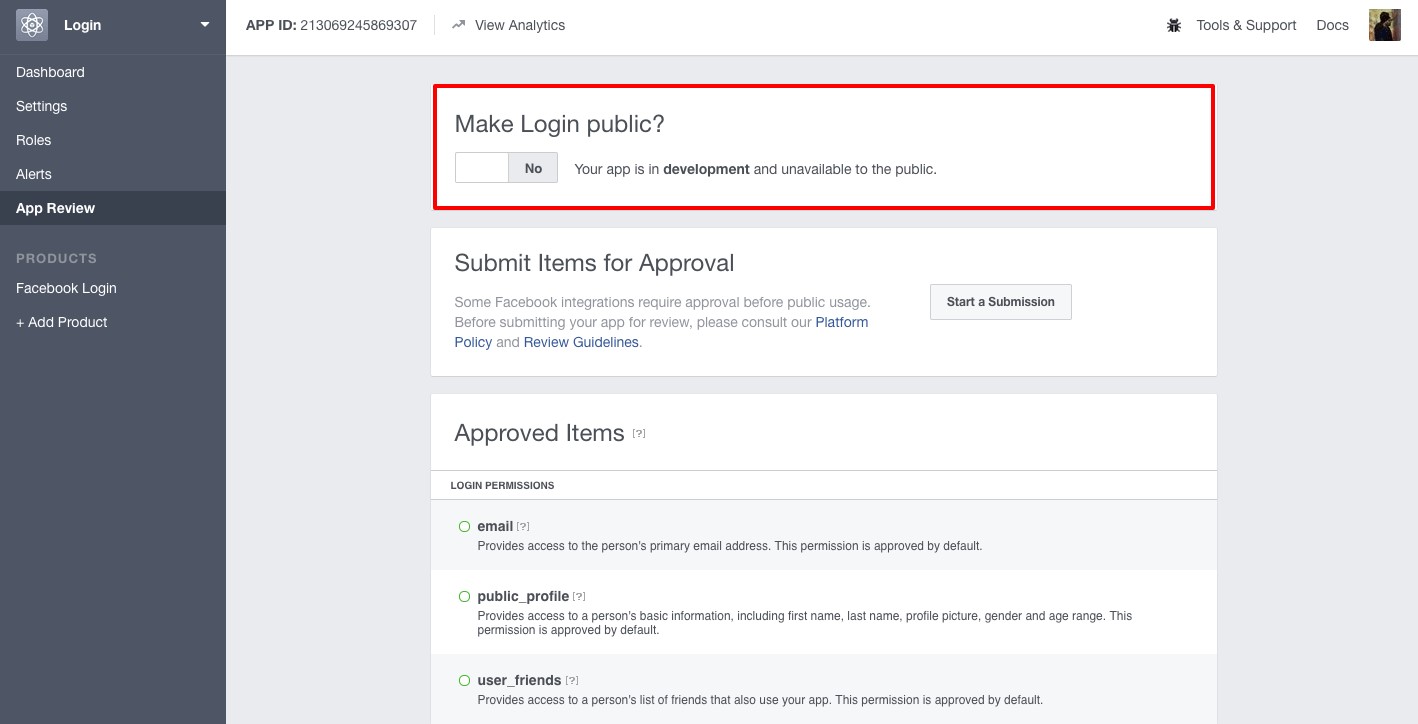Open Settings in the sidebar

click(x=41, y=106)
